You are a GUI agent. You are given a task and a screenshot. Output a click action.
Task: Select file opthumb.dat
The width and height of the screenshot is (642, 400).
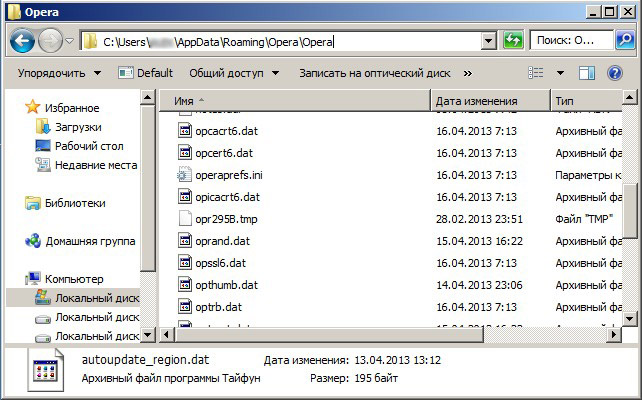tap(226, 285)
